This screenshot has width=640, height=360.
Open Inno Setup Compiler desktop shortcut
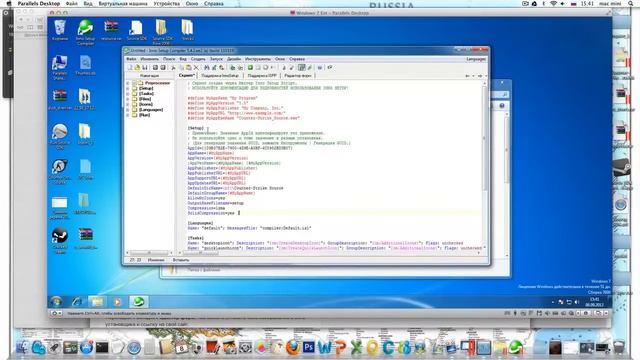click(x=85, y=31)
